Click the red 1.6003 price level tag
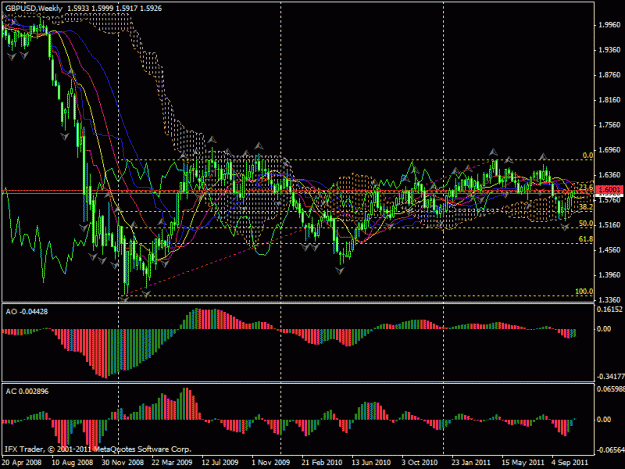 (609, 189)
